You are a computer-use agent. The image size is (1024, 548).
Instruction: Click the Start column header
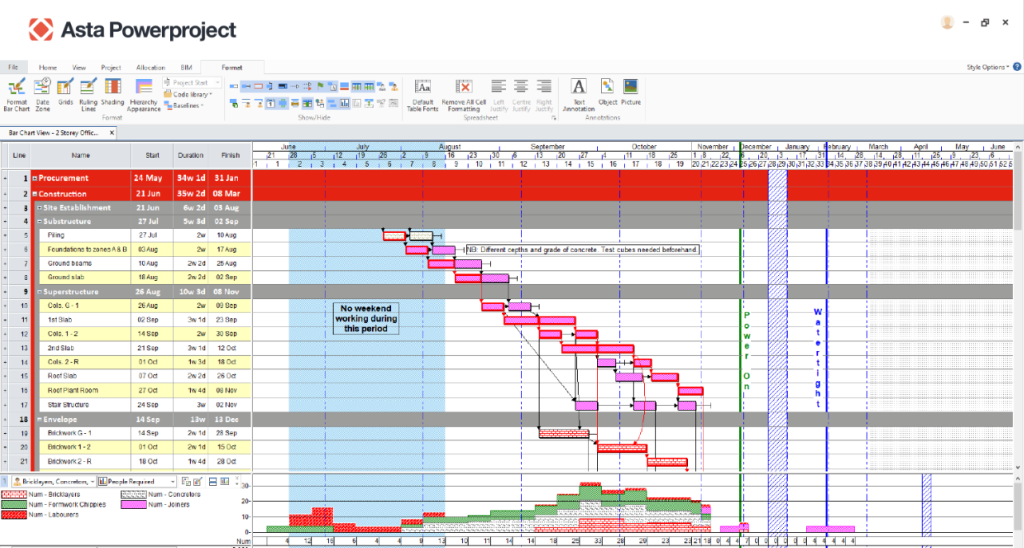click(152, 155)
